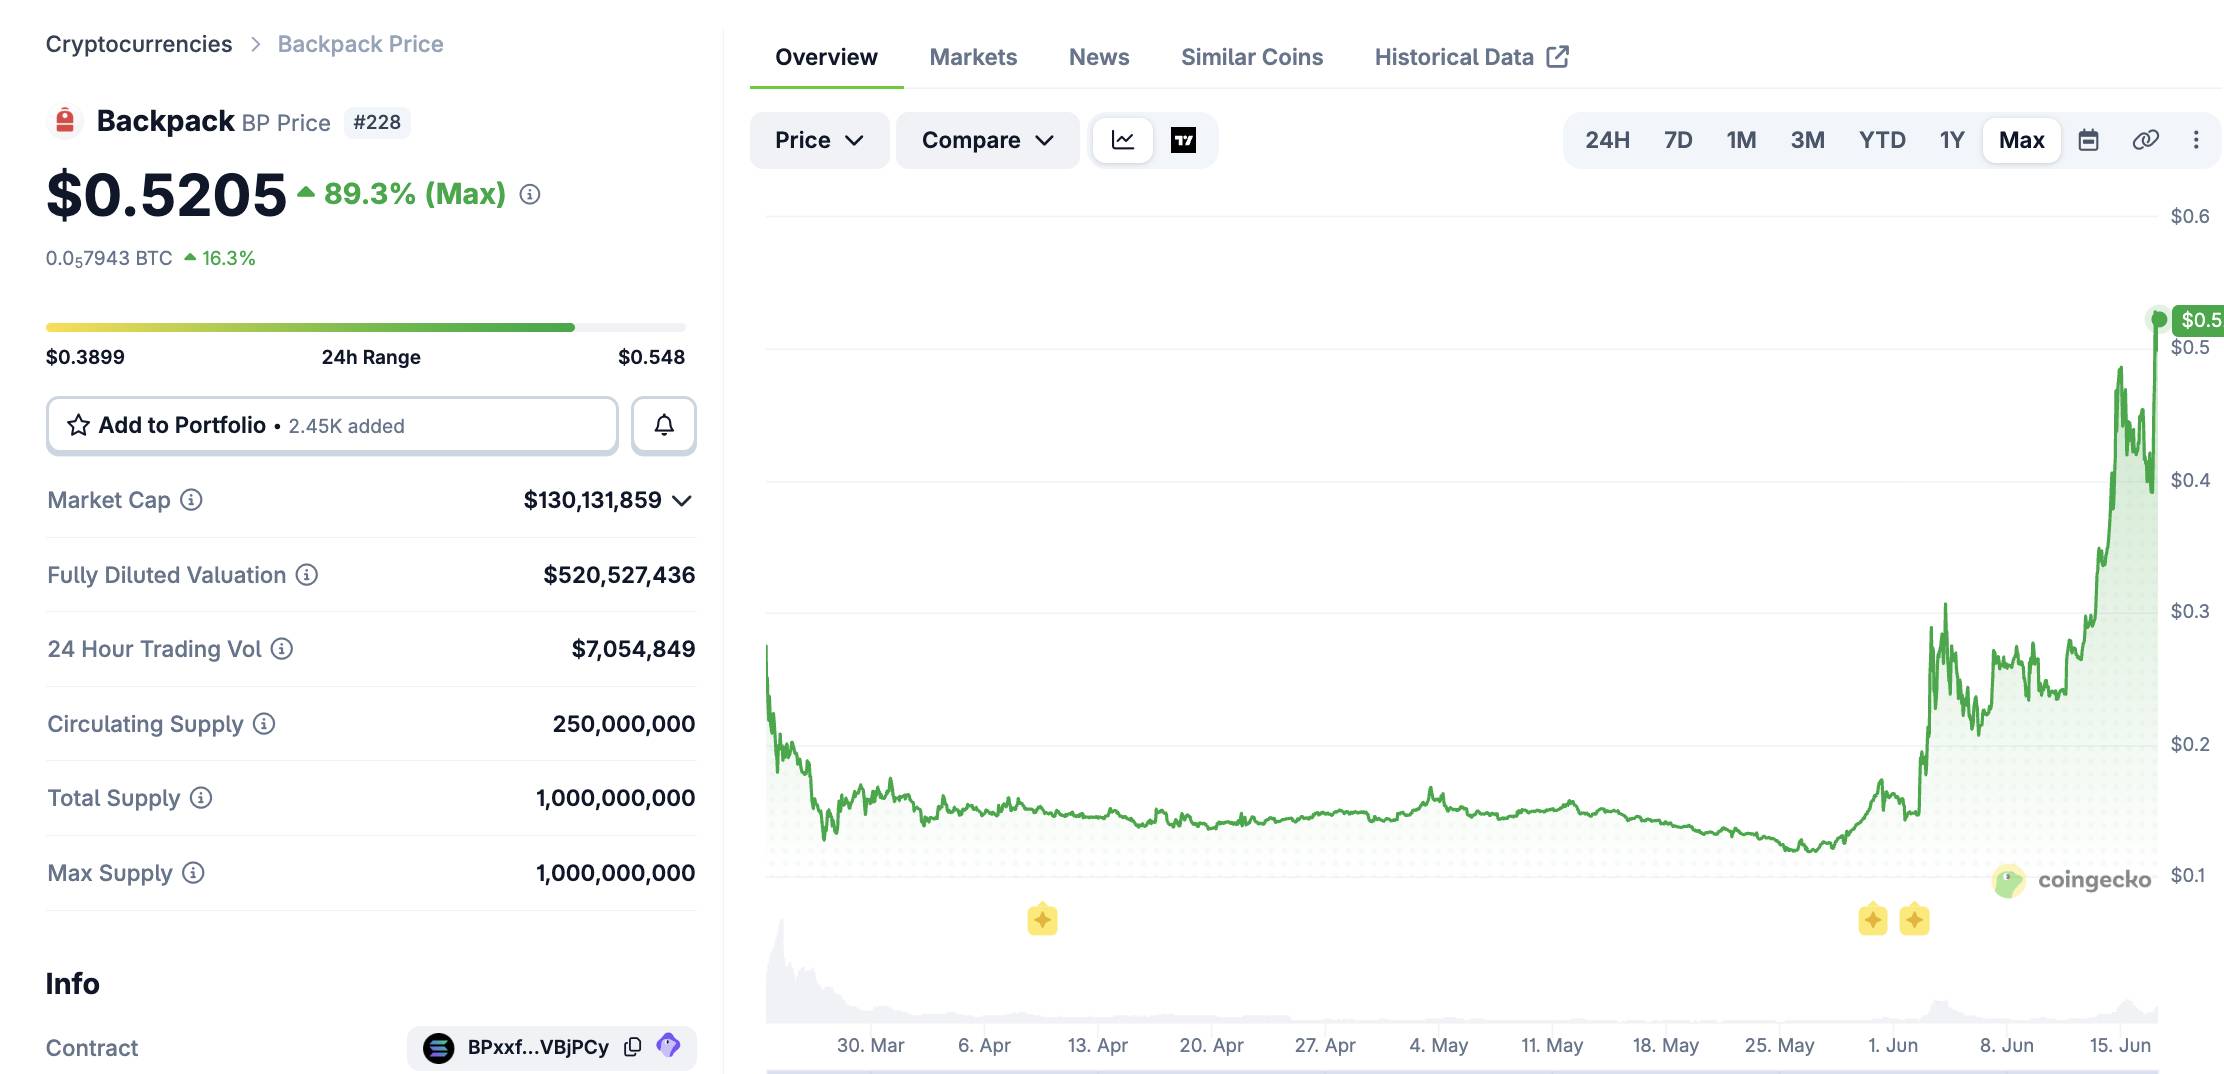Expand the Market Cap chevron
Viewport: 2224px width, 1074px height.
pyautogui.click(x=682, y=500)
